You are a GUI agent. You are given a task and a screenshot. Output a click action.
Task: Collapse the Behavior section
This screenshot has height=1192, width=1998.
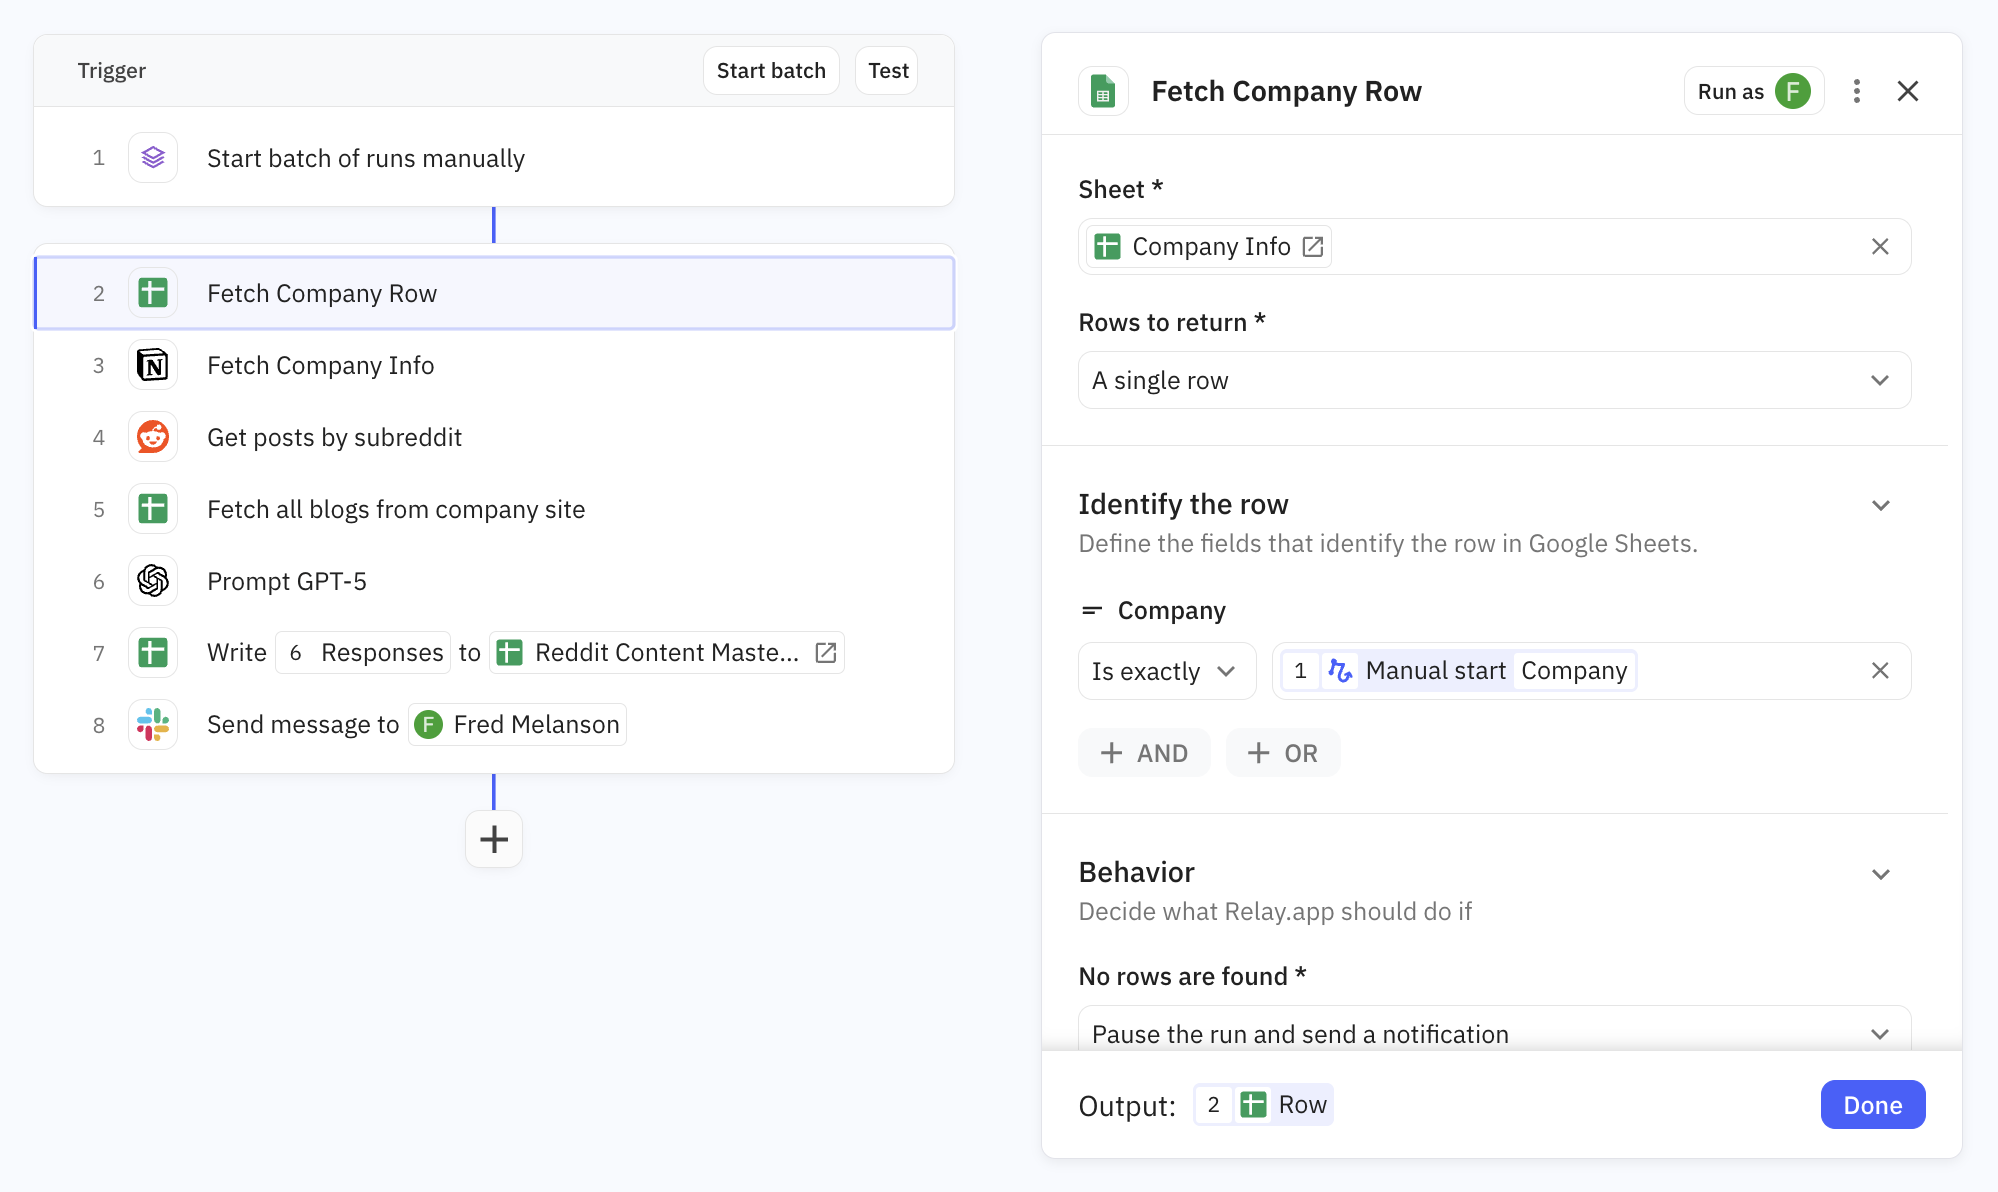tap(1880, 875)
